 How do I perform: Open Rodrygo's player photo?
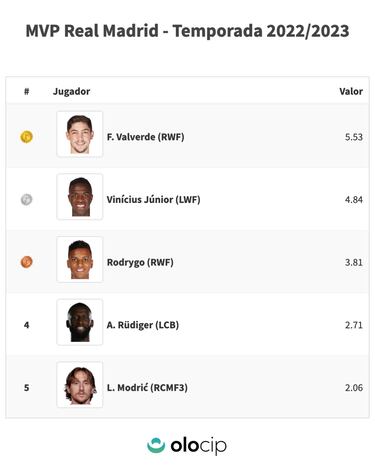coord(80,259)
